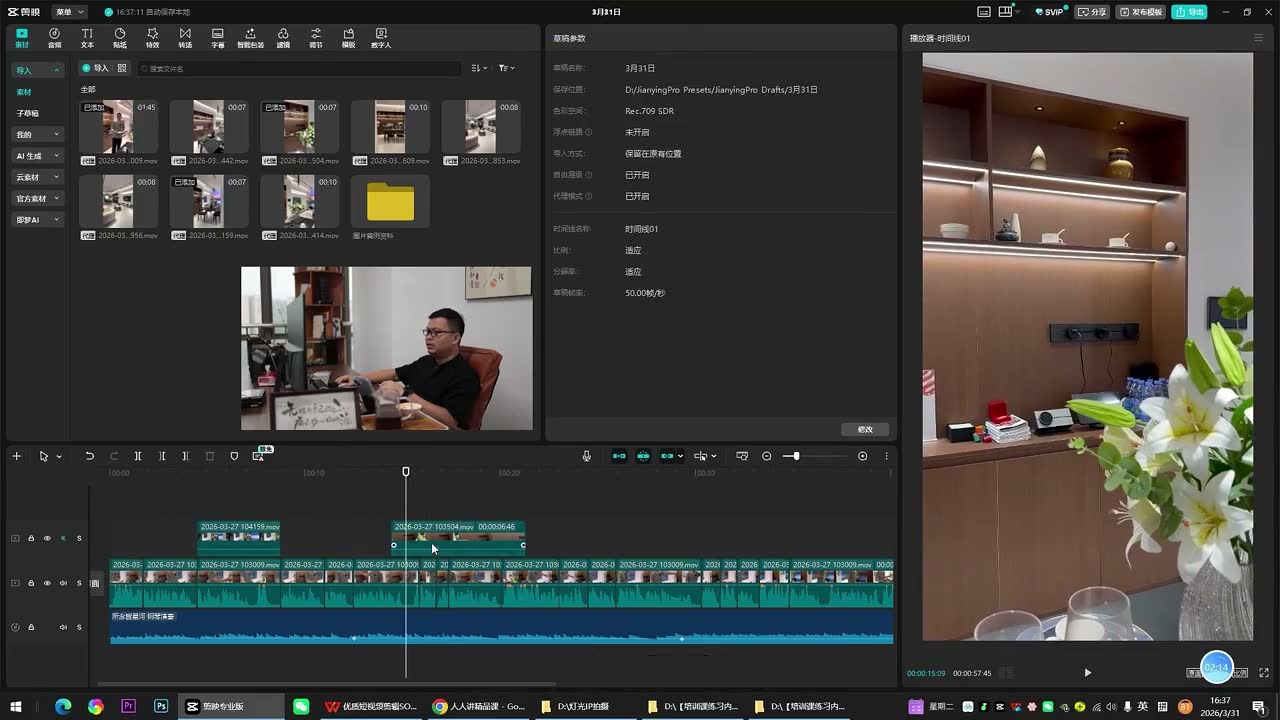Click the microphone record voiceover icon
Screen dimensions: 1280x720
(x=587, y=456)
